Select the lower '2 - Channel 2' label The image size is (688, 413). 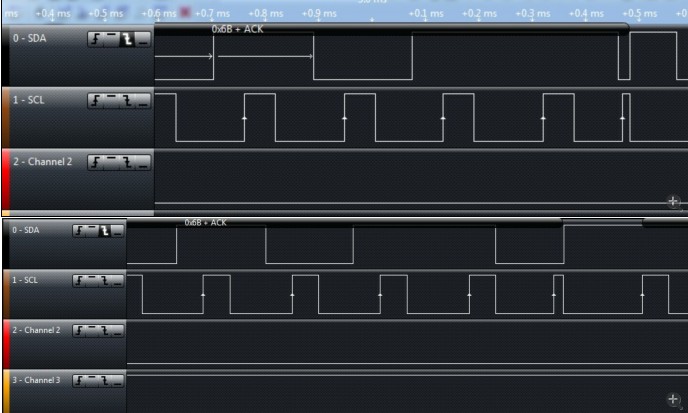(36, 330)
